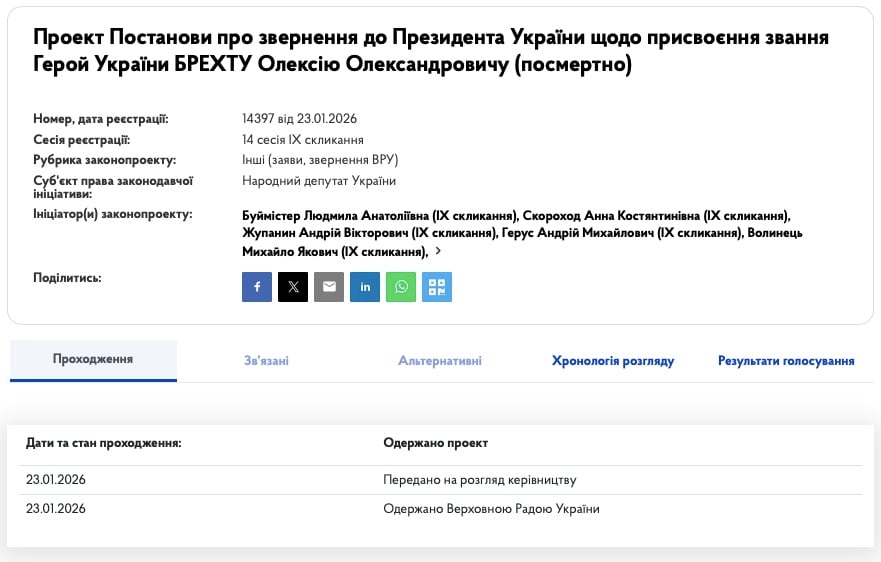Click the Поділитись label
The height and width of the screenshot is (562, 881).
[x=67, y=278]
